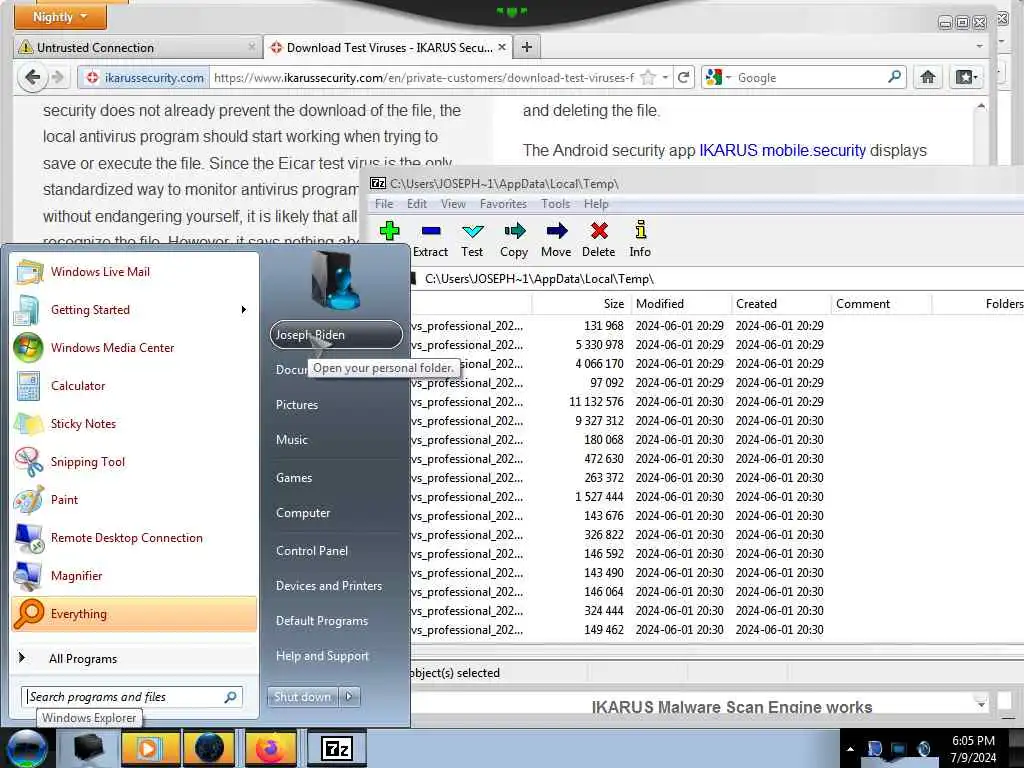Image resolution: width=1024 pixels, height=768 pixels.
Task: Open Default Programs
Action: click(x=321, y=620)
